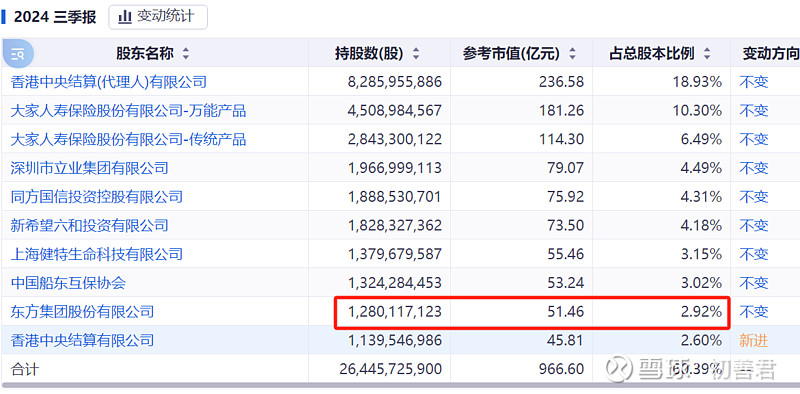Screen dimensions: 800x394
Task: Sort by 占总股本比例 arrow icon
Action: point(707,54)
